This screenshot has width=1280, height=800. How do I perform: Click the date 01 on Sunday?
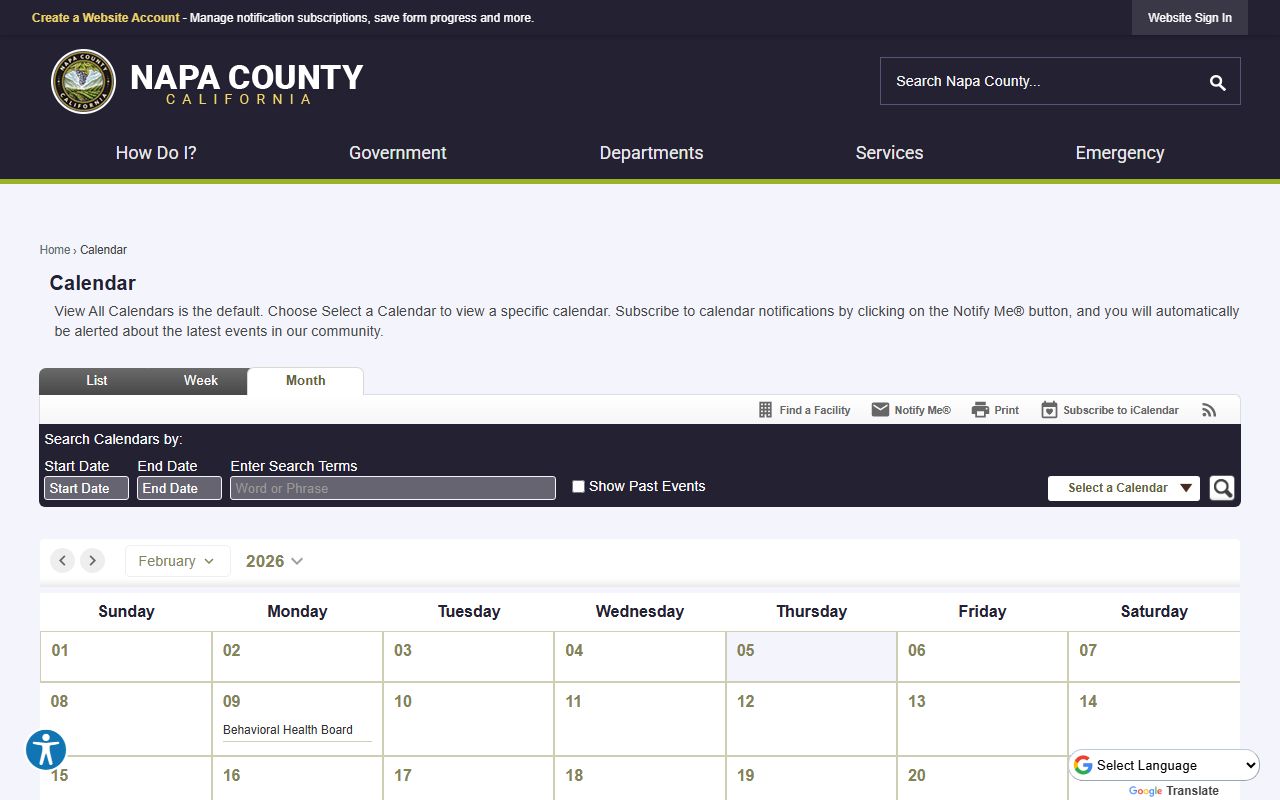[x=60, y=651]
